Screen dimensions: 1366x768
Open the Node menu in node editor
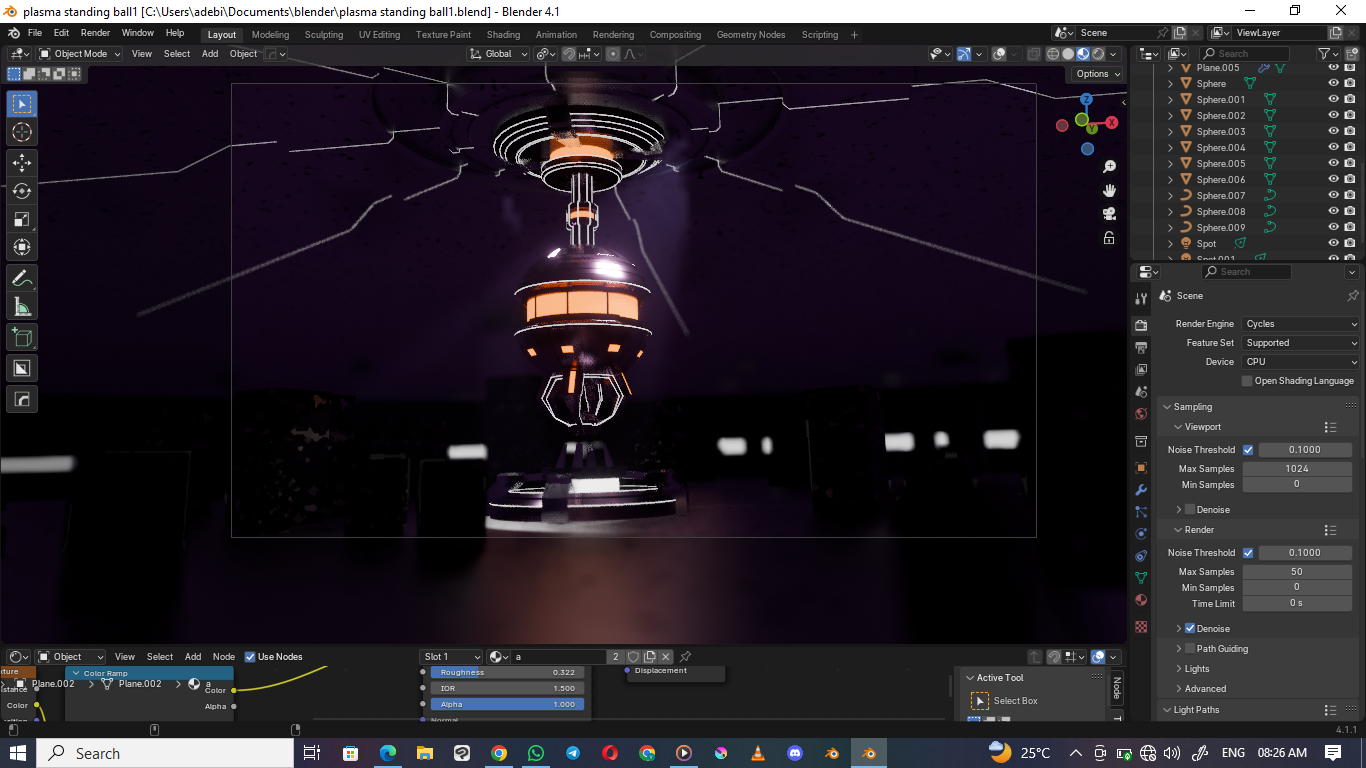click(x=224, y=657)
